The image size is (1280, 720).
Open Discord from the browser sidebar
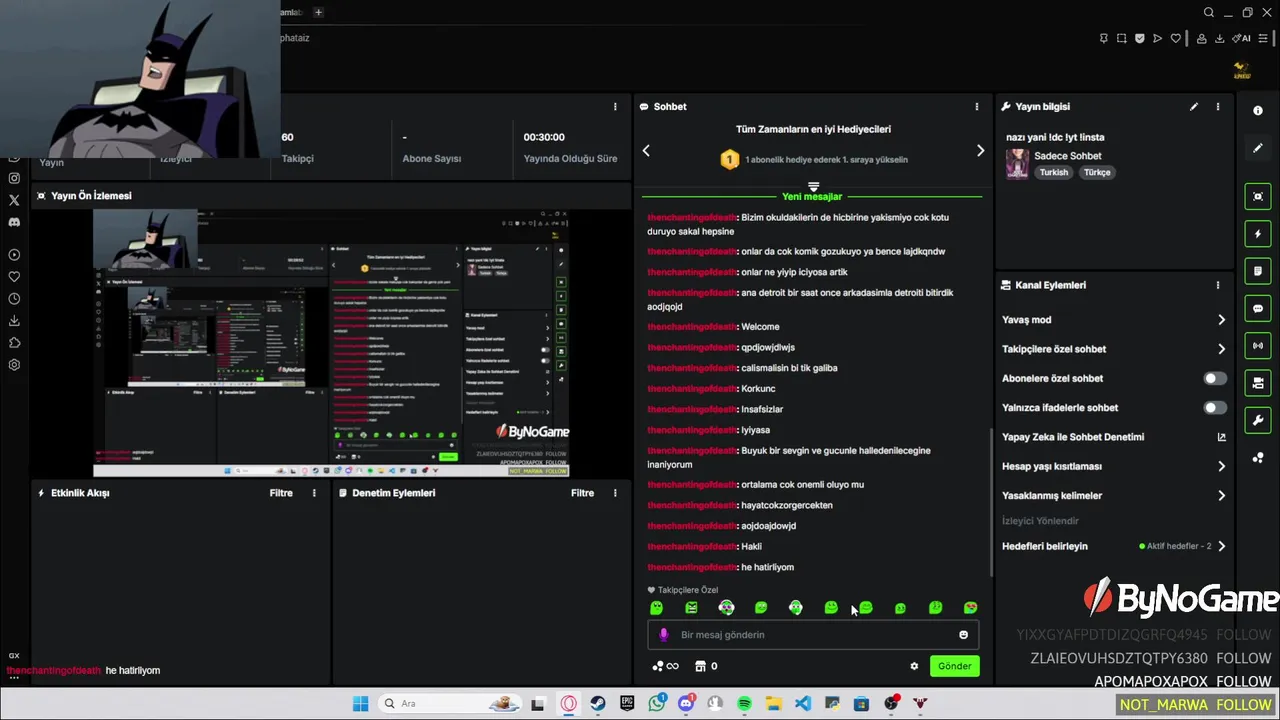pyautogui.click(x=14, y=222)
